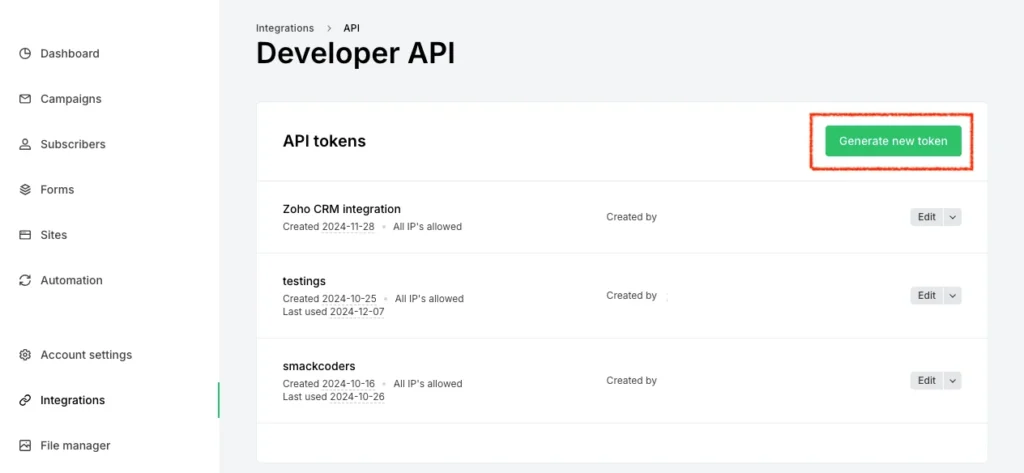The image size is (1024, 473).
Task: Click the Sites browser window icon
Action: [x=25, y=235]
